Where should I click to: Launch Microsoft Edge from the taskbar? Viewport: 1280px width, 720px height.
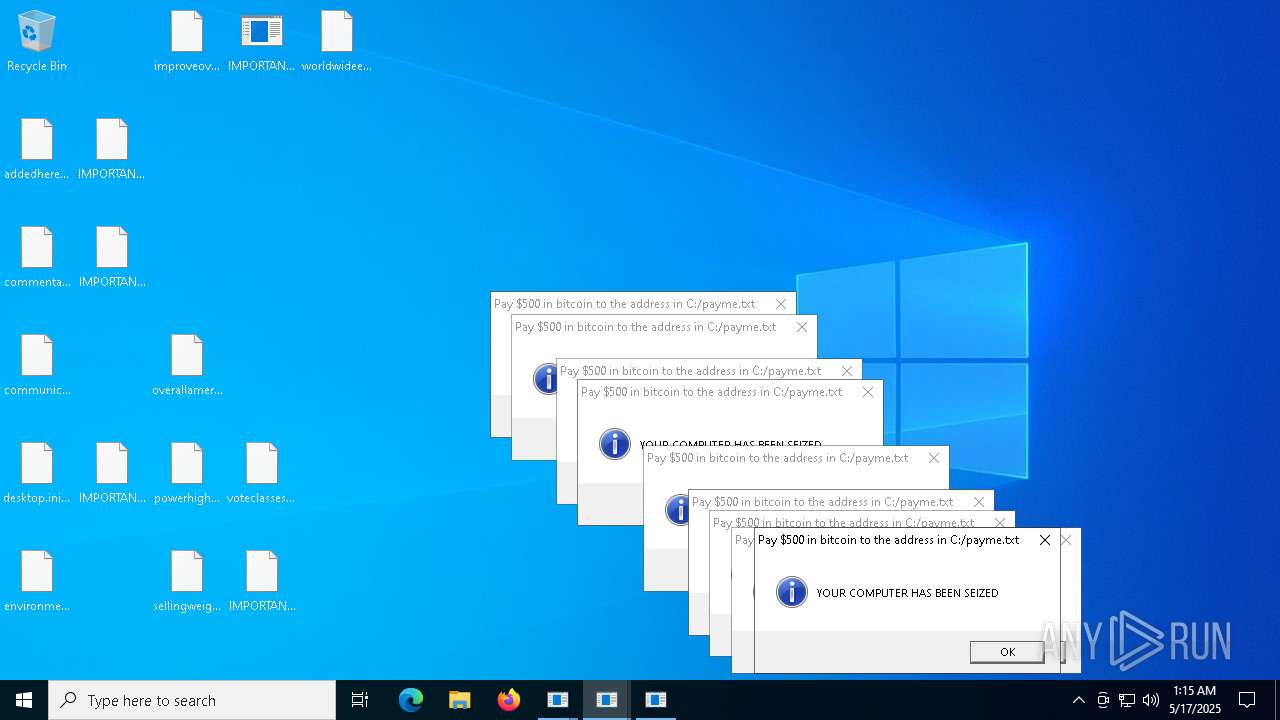(411, 700)
